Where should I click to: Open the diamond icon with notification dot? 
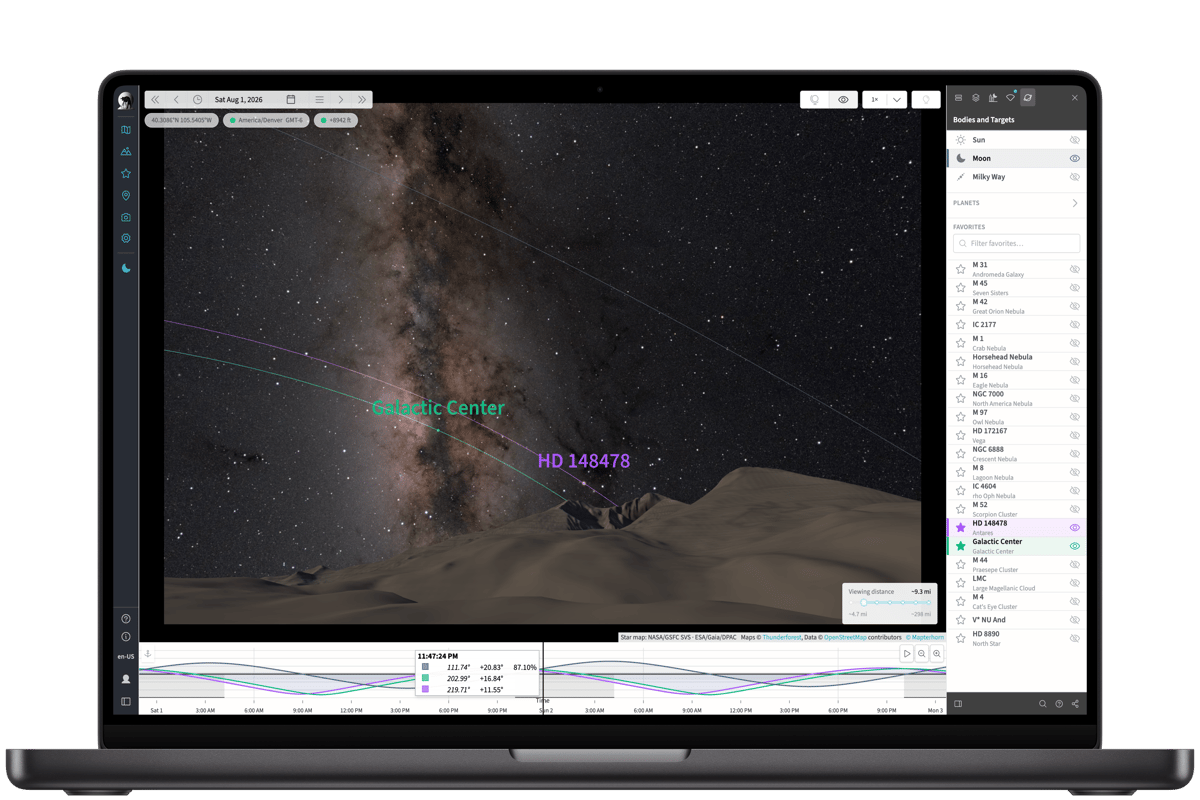point(1010,98)
